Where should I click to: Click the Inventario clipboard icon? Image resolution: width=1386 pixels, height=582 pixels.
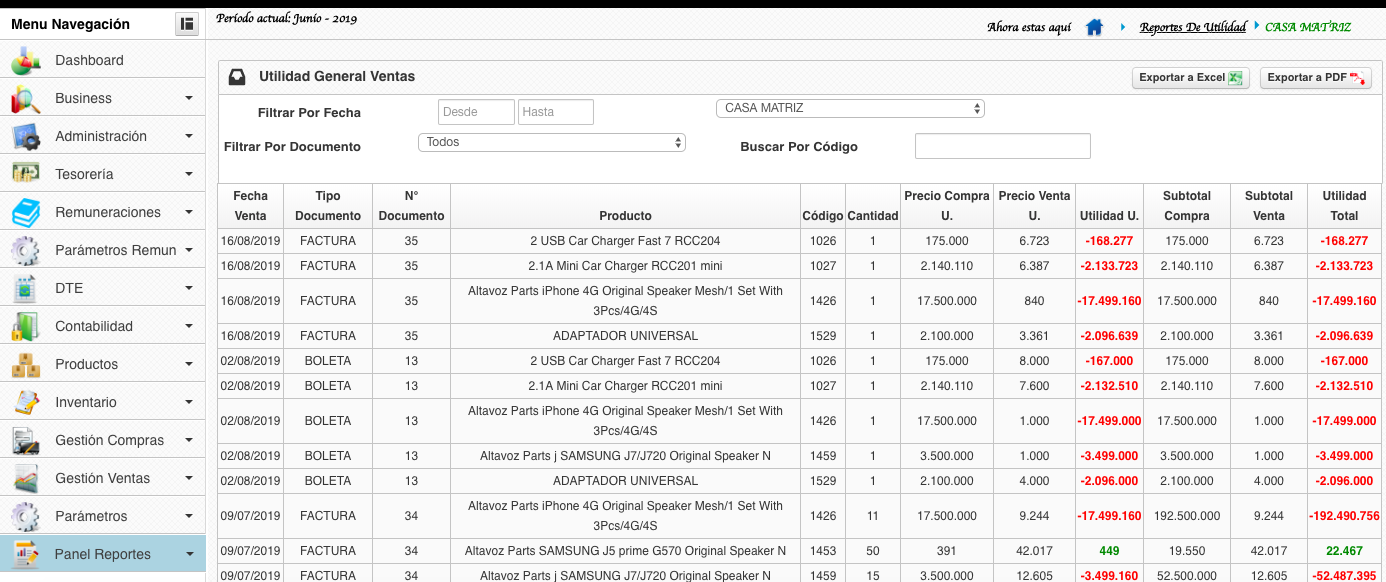pyautogui.click(x=25, y=403)
